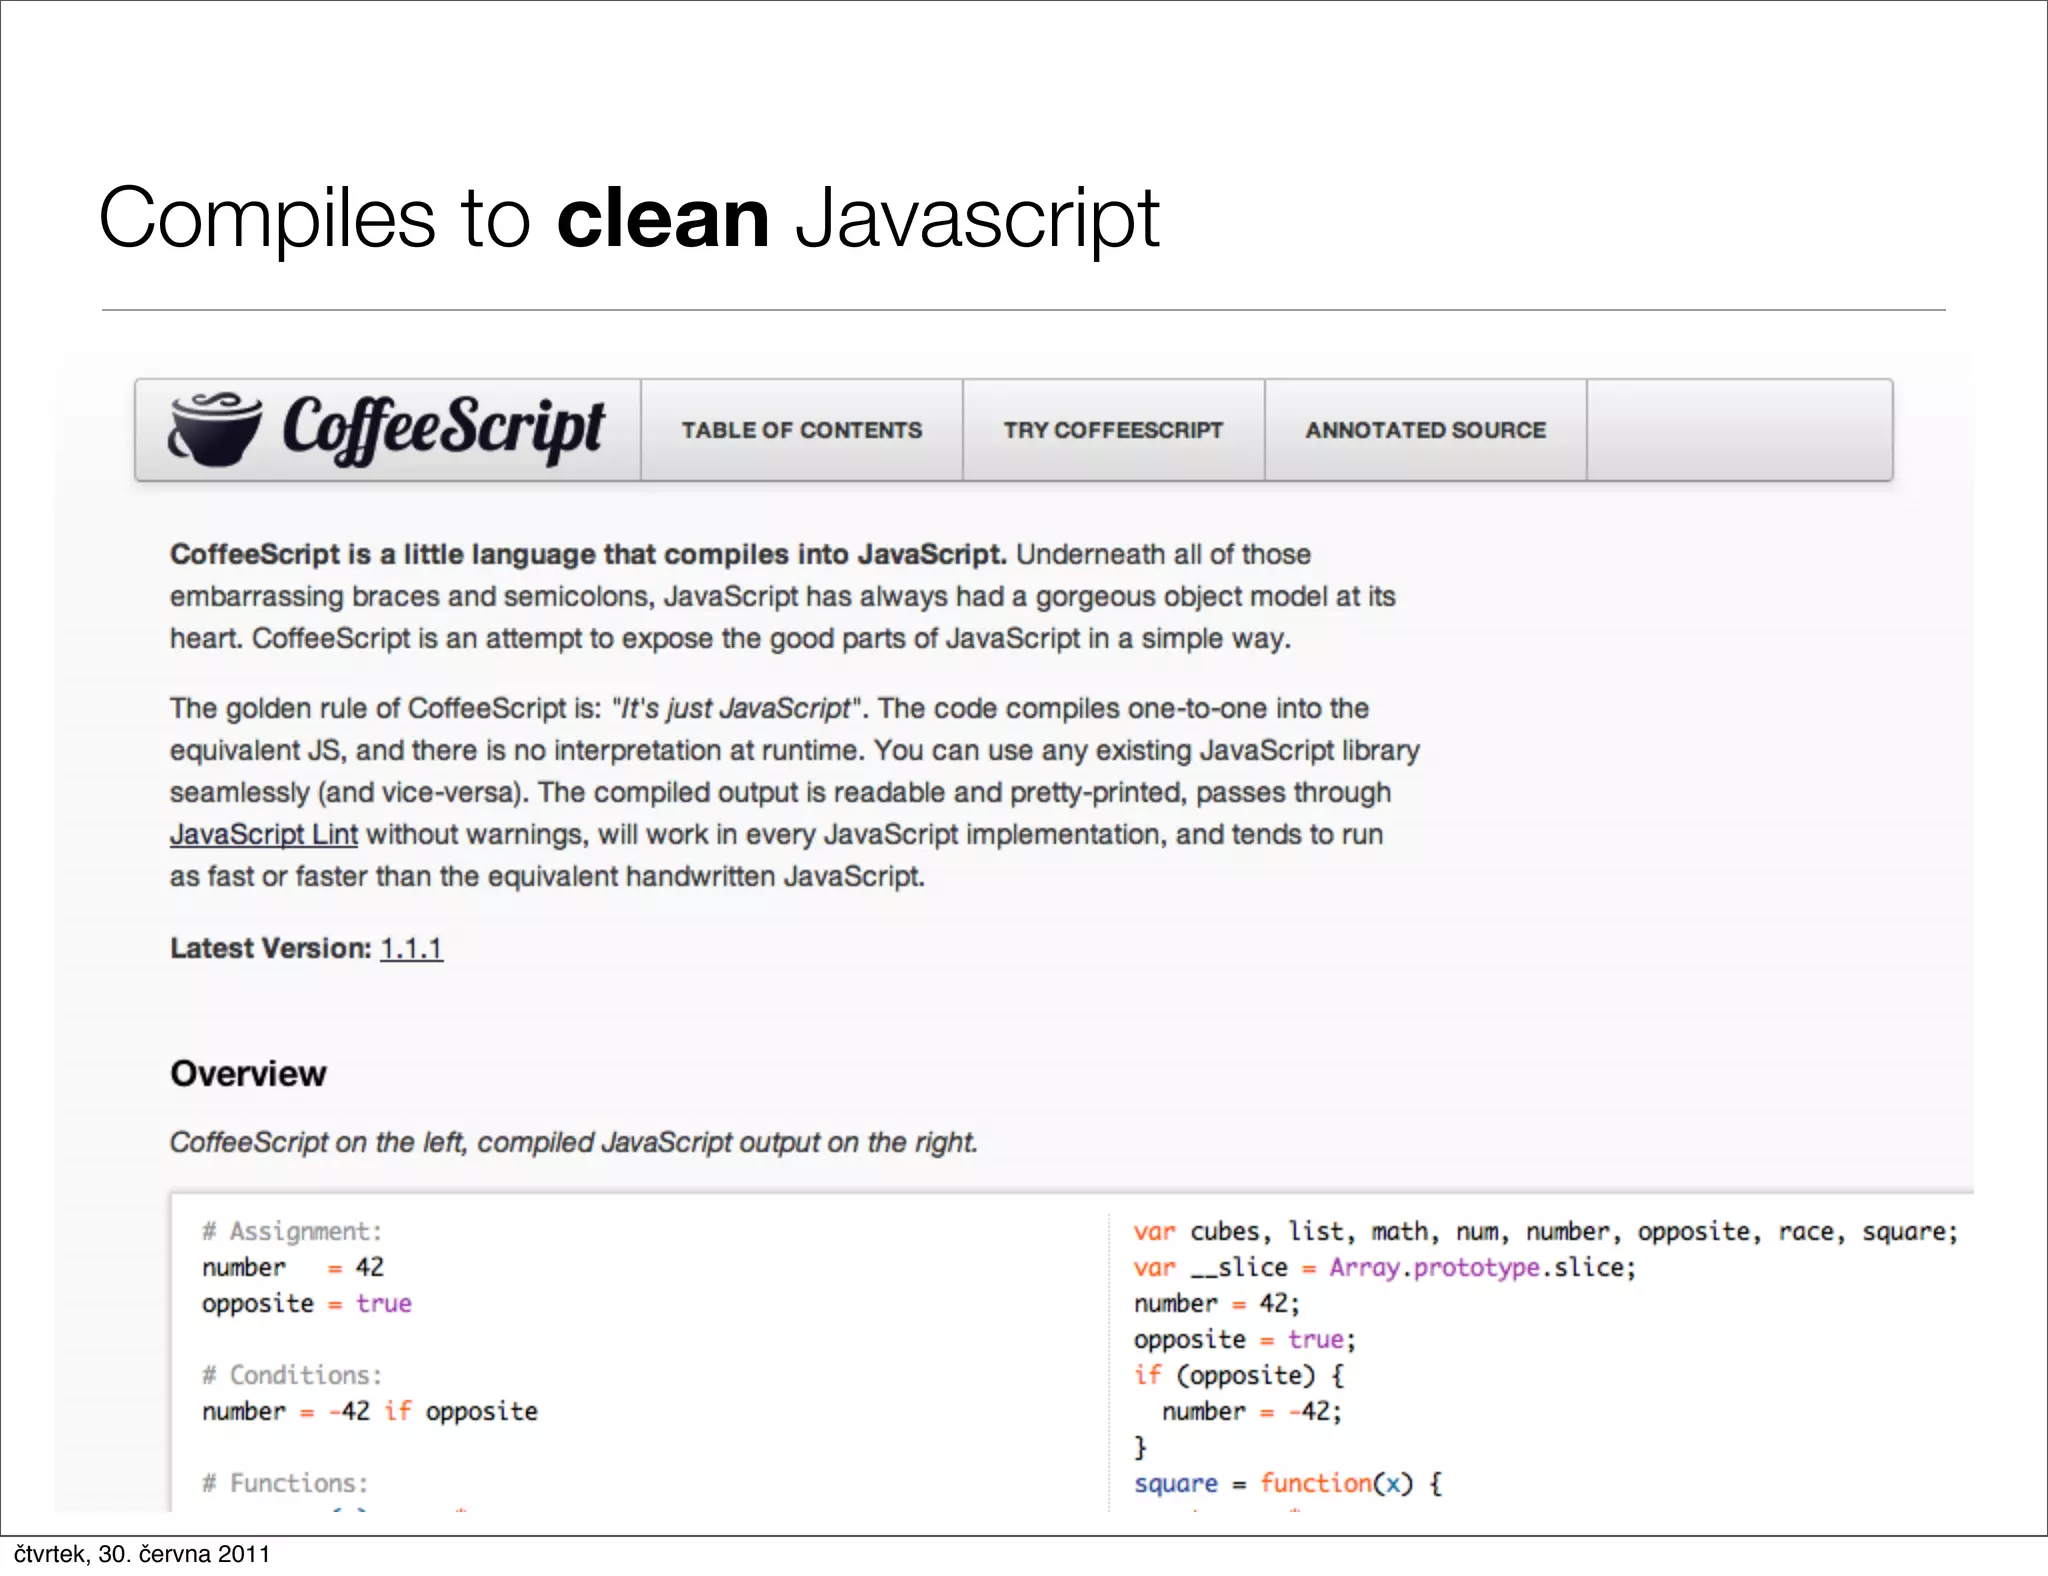The width and height of the screenshot is (2048, 1576).
Task: Click the italic quote 'It's just JavaScript'
Action: (x=736, y=708)
